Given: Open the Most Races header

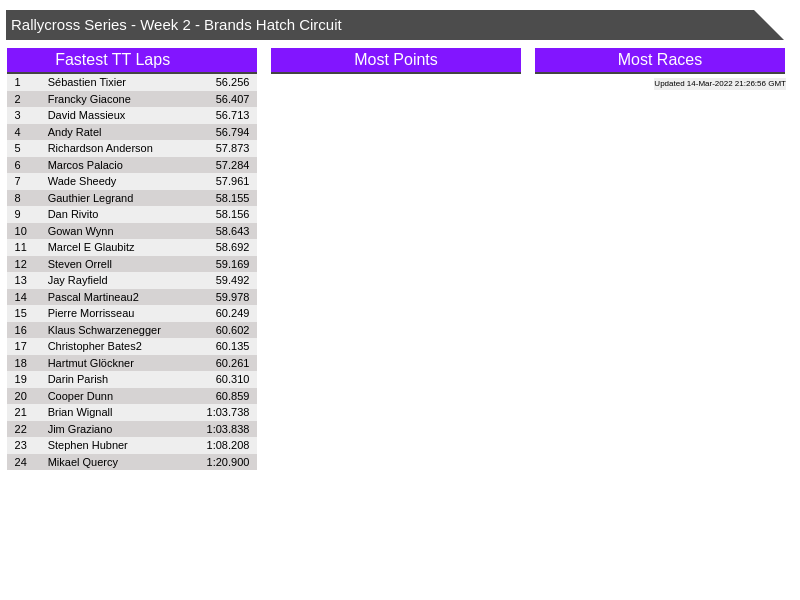Looking at the screenshot, I should (x=659, y=60).
